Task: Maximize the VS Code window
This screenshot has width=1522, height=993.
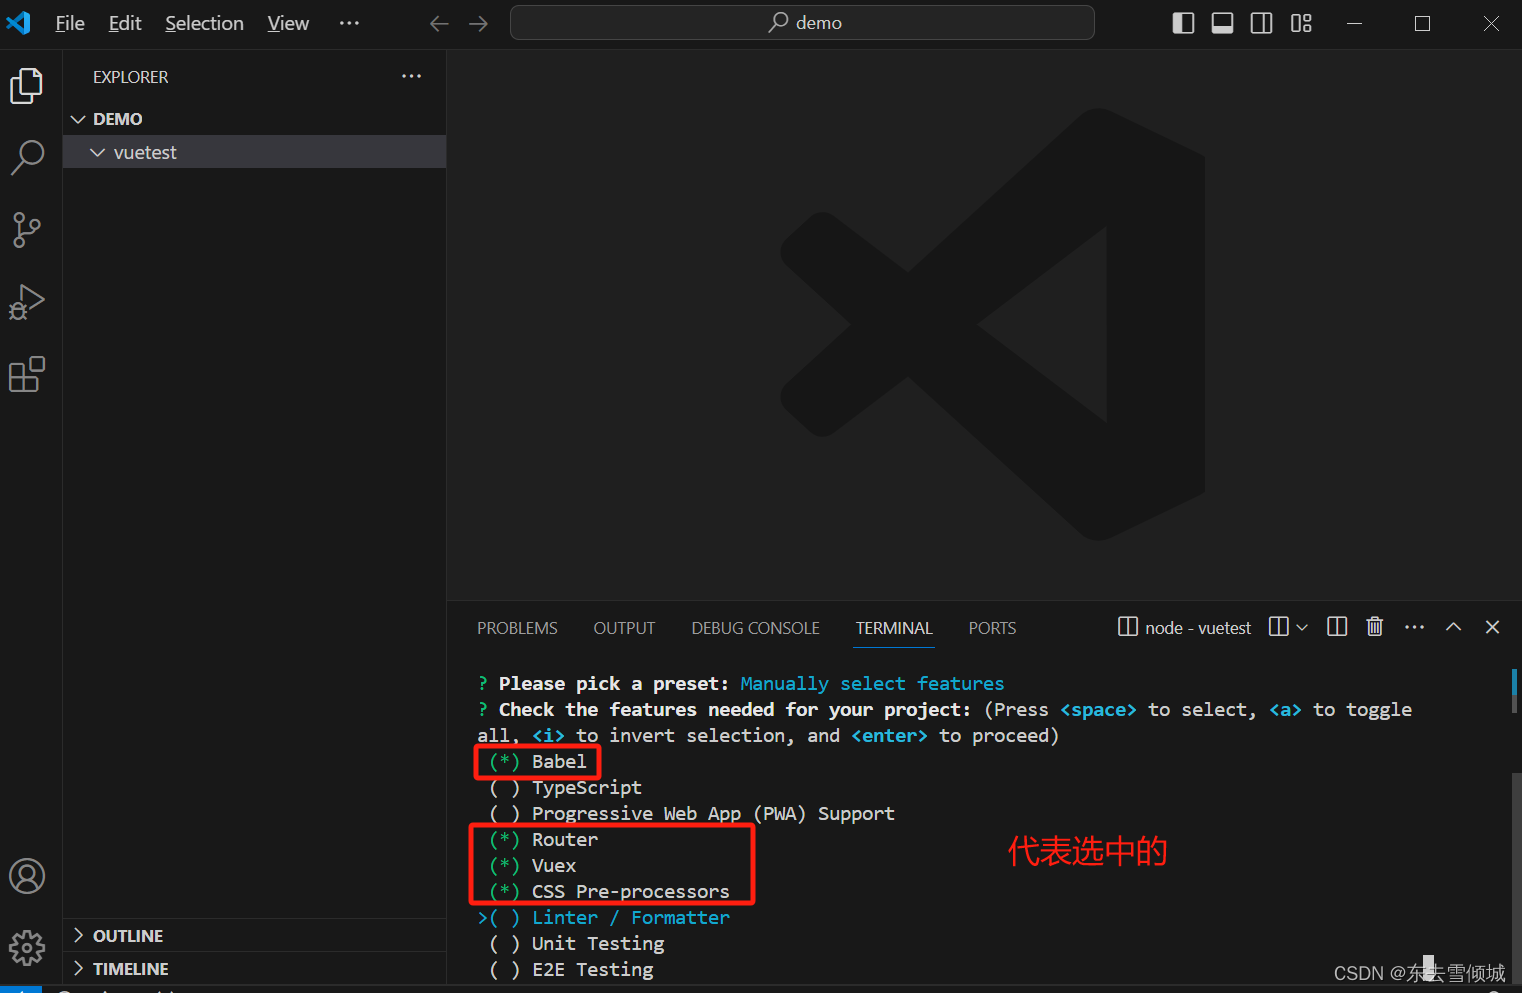Action: (1422, 23)
